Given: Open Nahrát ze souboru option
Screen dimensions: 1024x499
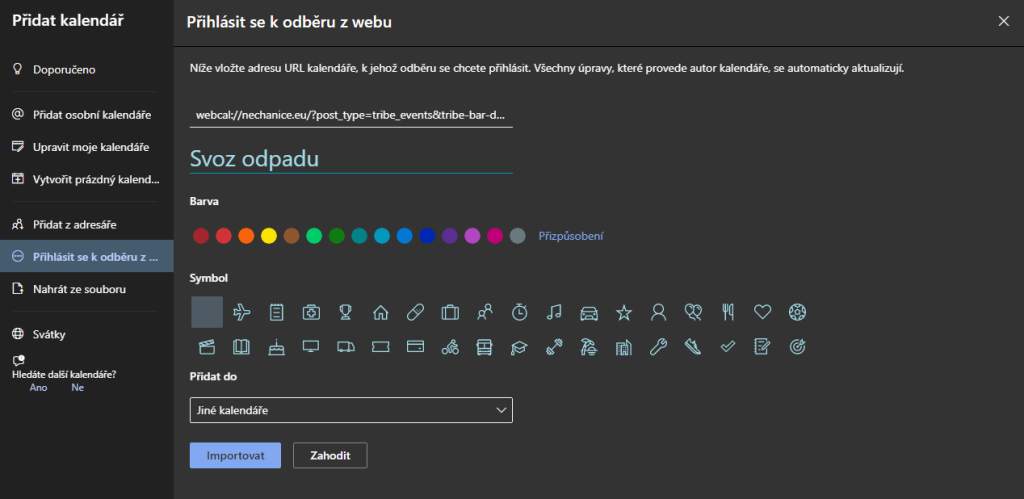Looking at the screenshot, I should 79,289.
